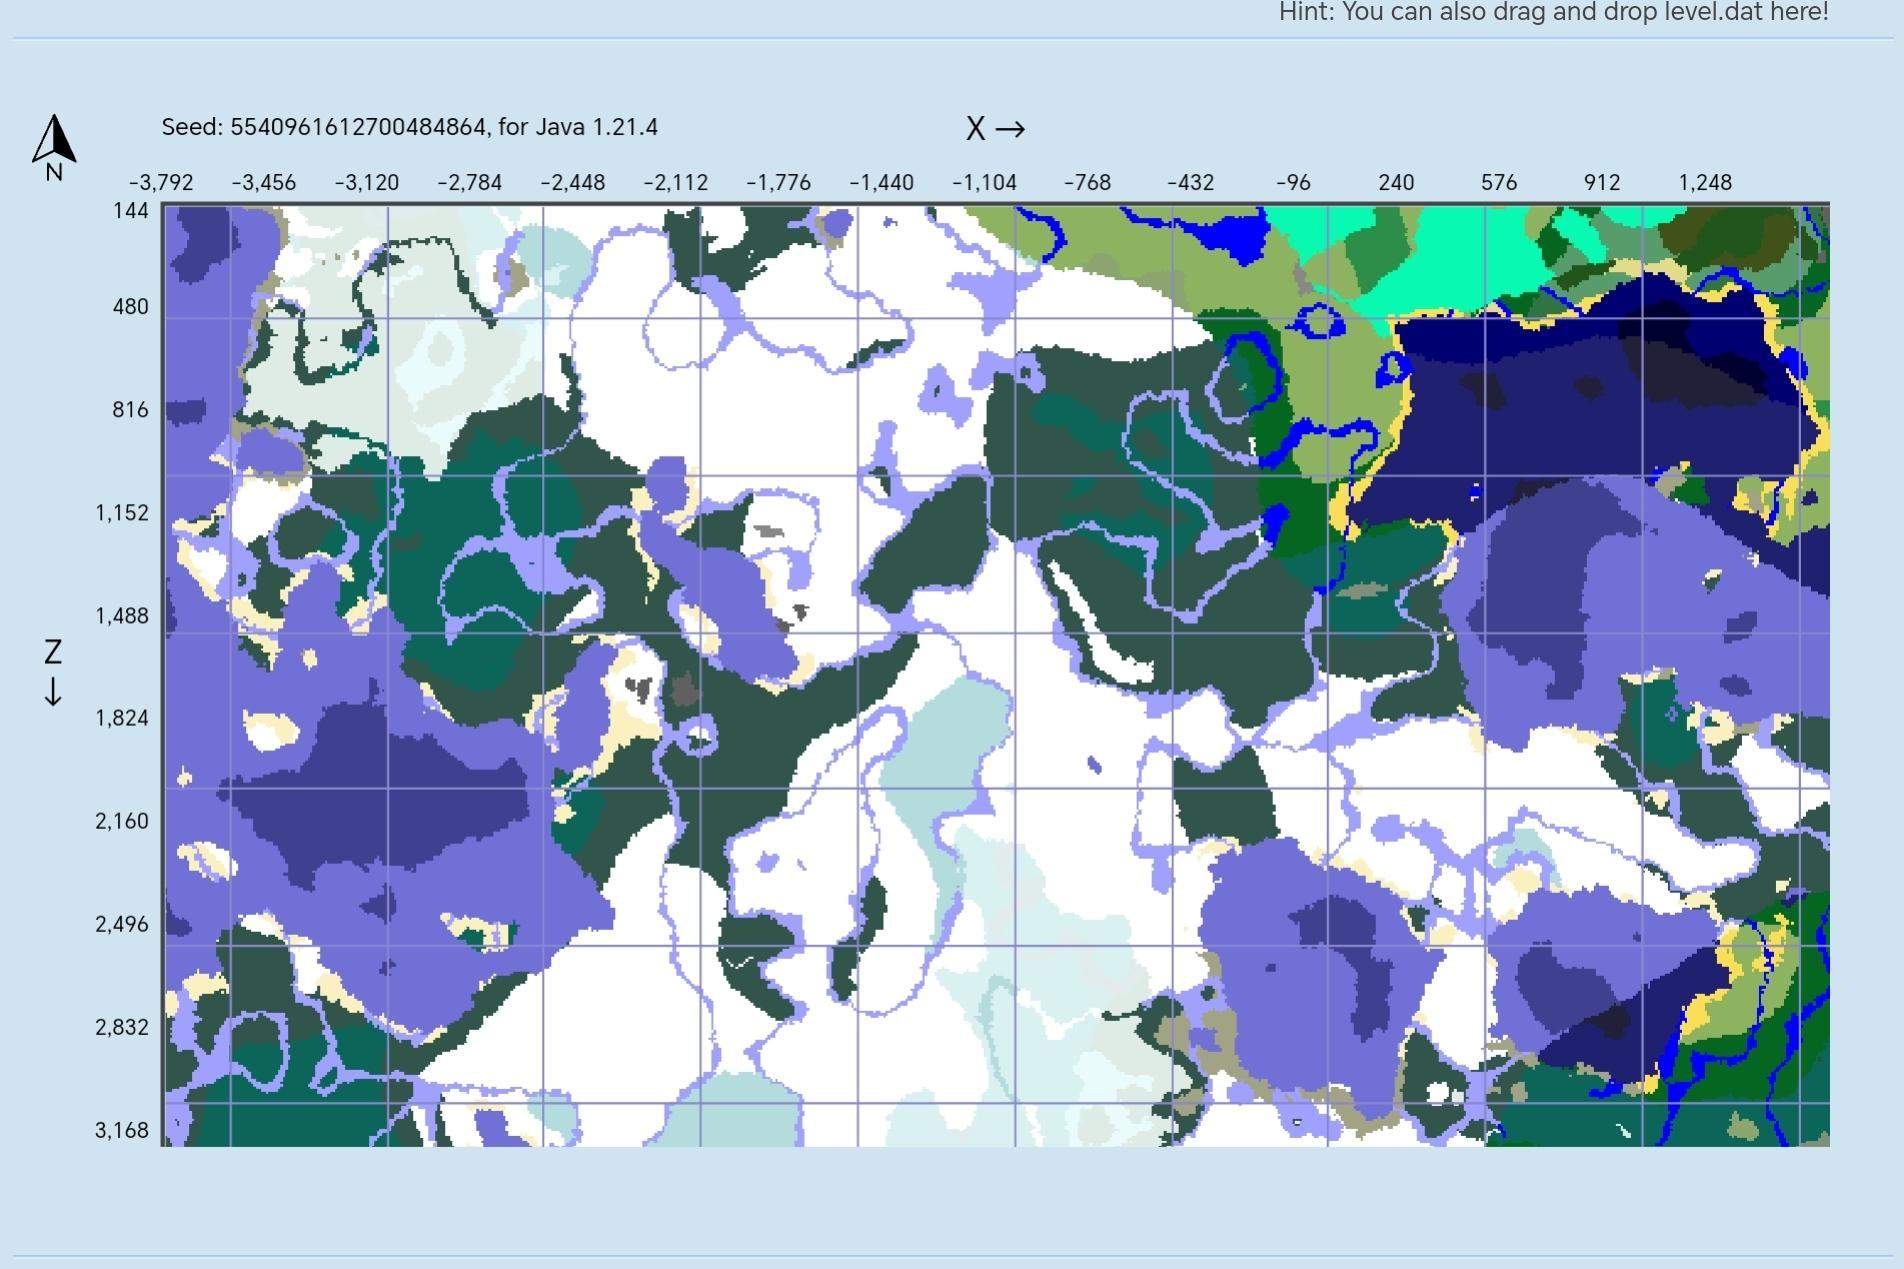
Task: Click the Java 1.21.4 version text
Action: pos(596,127)
